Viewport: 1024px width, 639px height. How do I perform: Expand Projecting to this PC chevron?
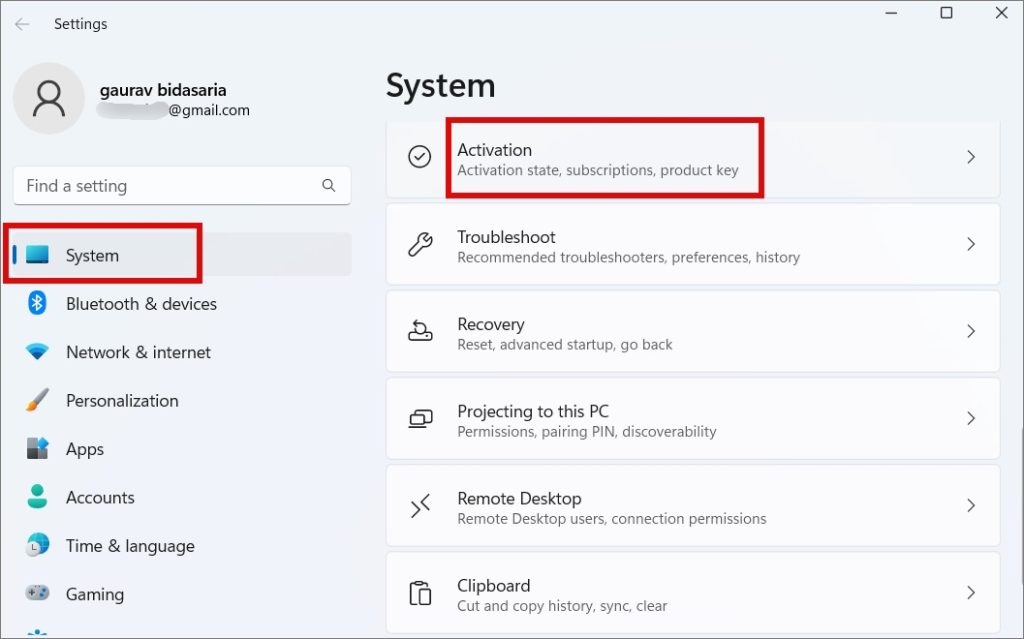971,418
